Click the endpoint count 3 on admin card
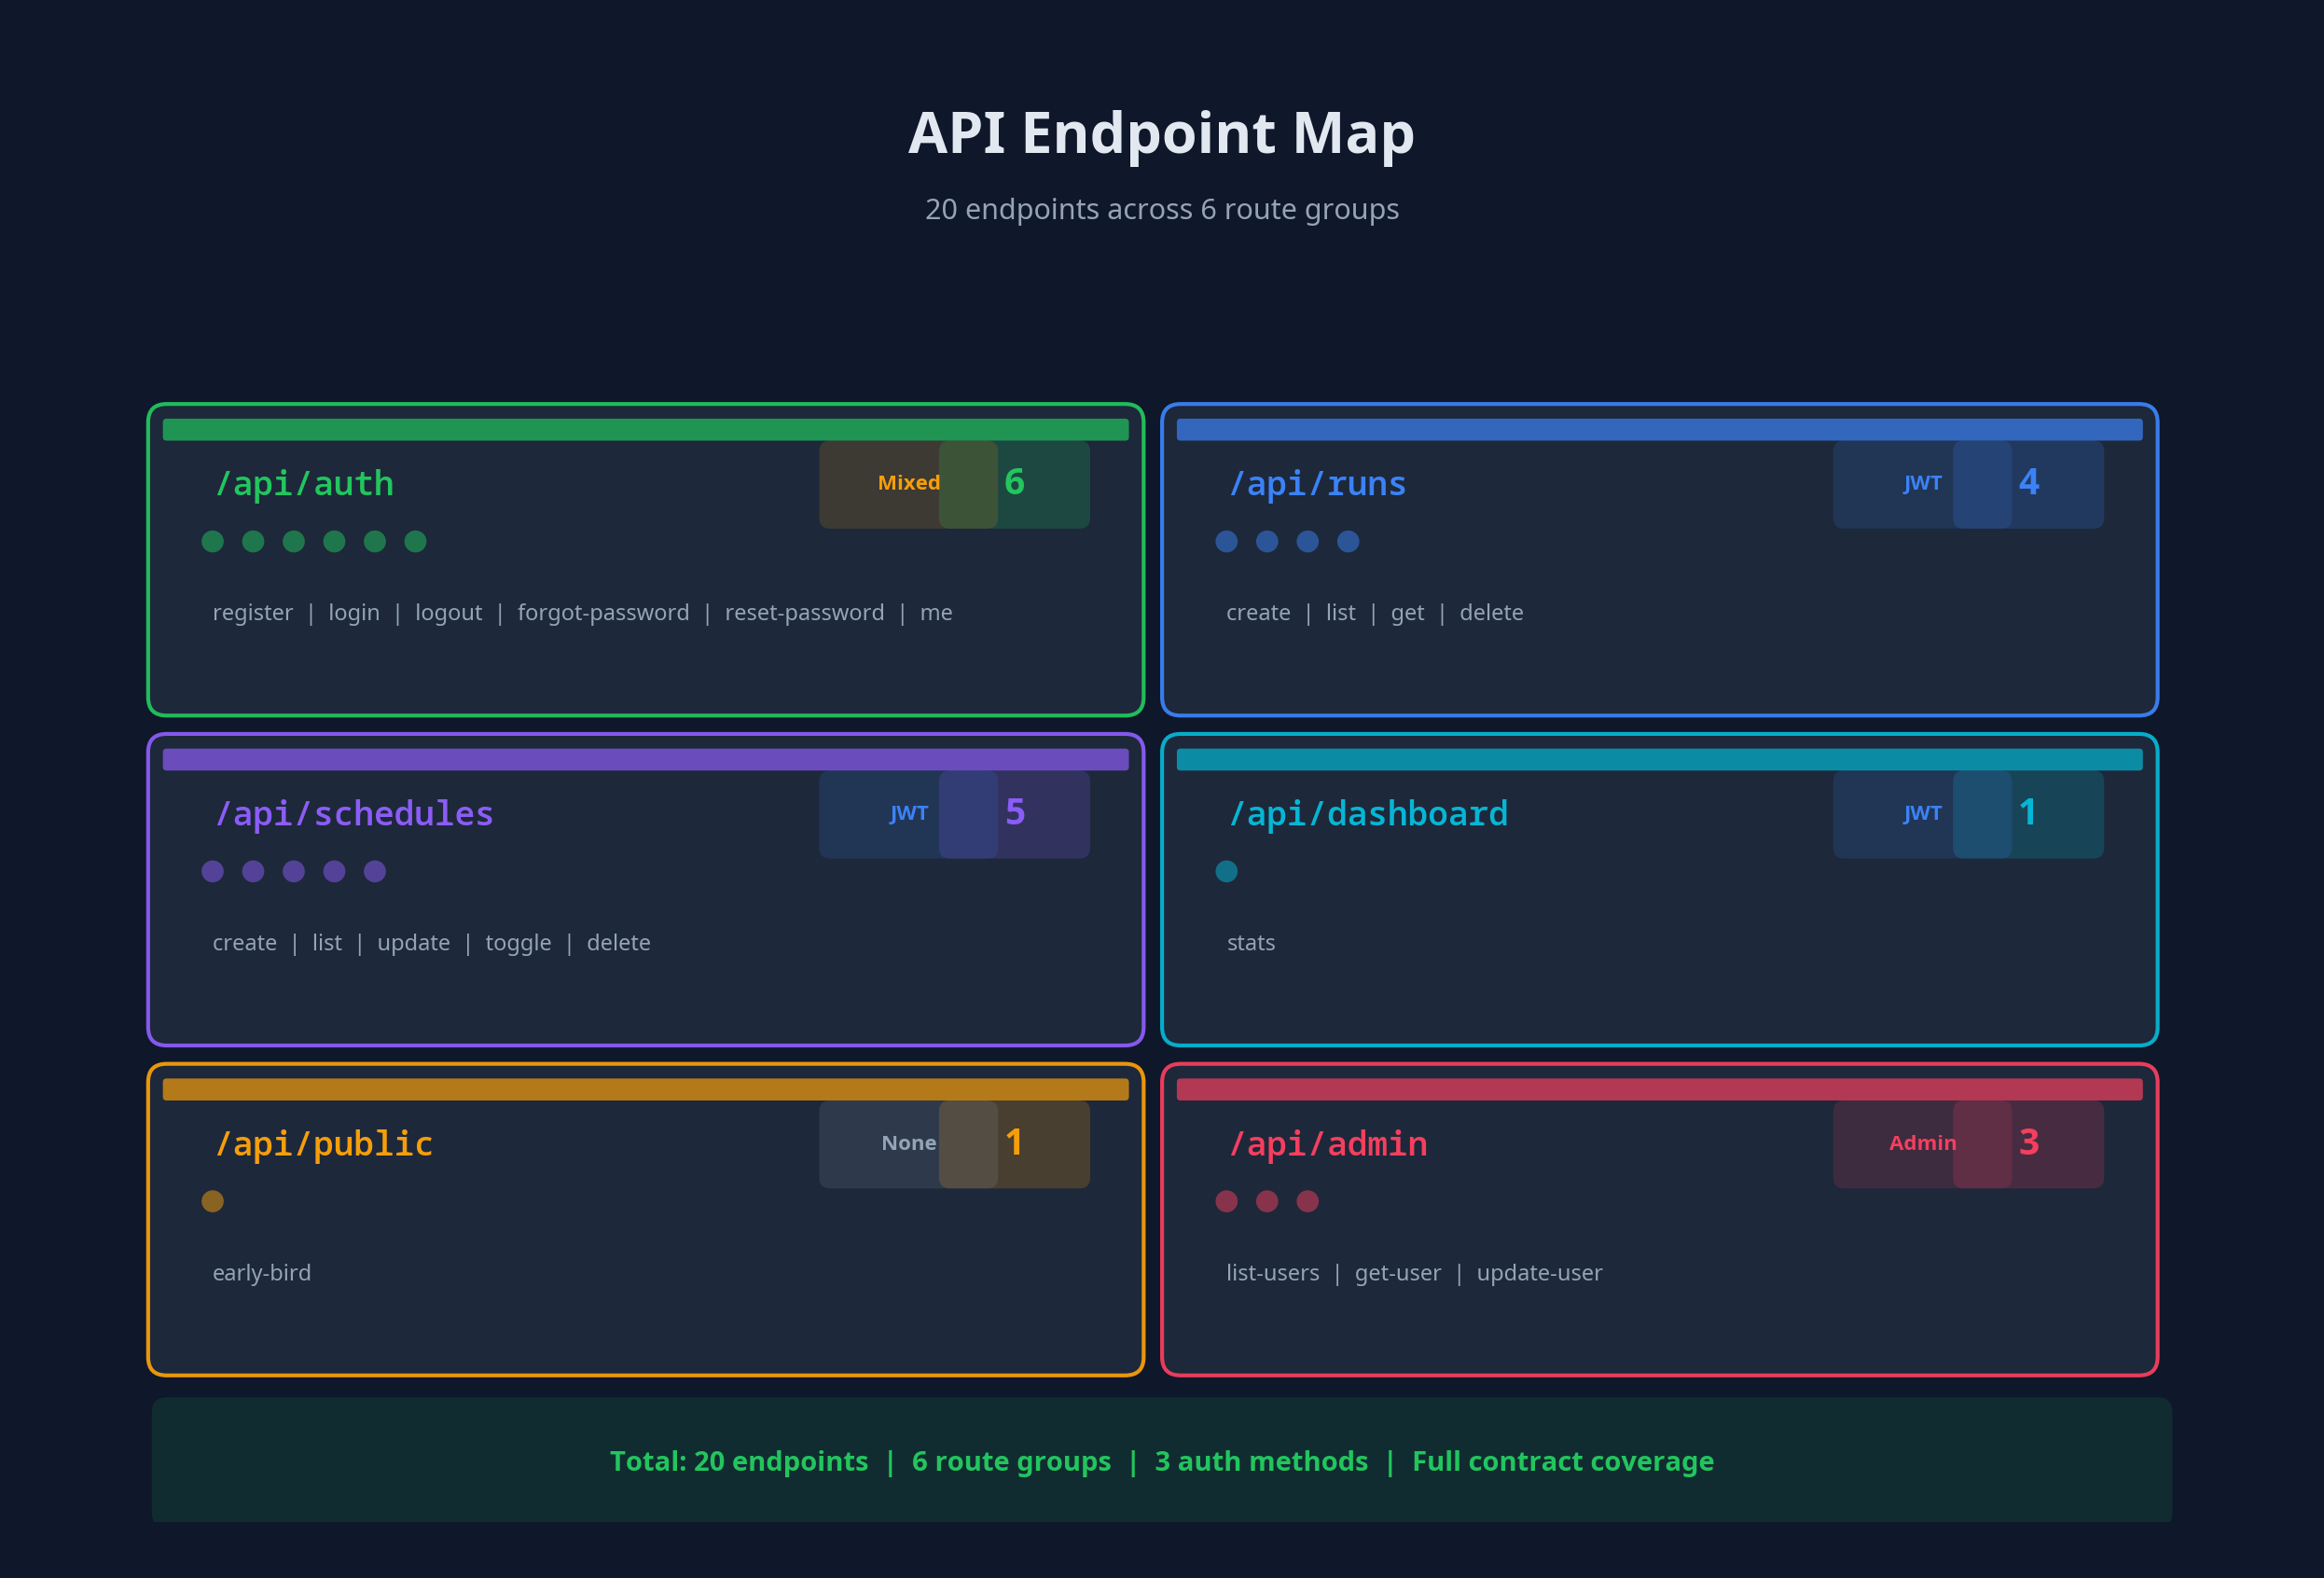The height and width of the screenshot is (1578, 2324). 2029,1143
